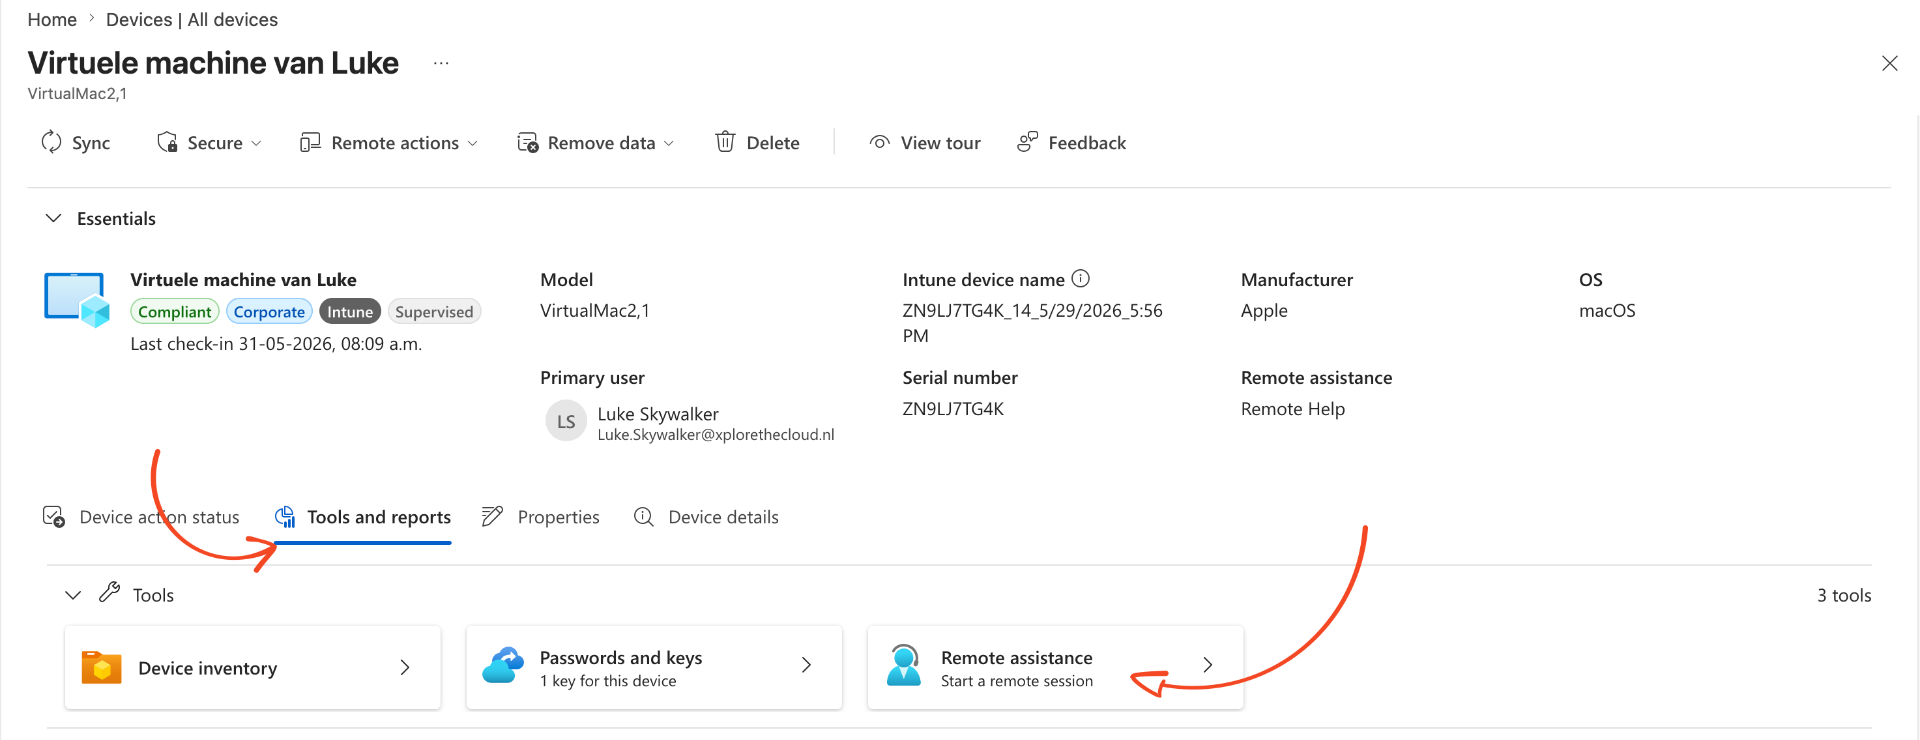
Task: Switch to the Properties tab
Action: (x=541, y=517)
